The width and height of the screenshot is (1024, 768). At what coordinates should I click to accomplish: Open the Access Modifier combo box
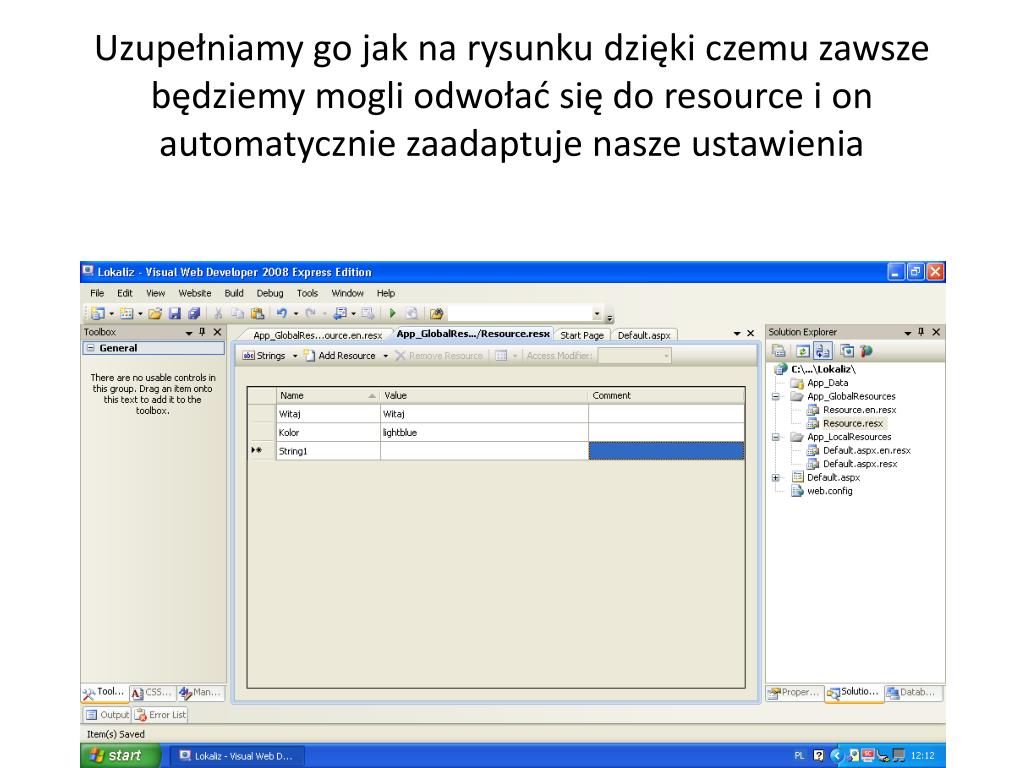(635, 356)
